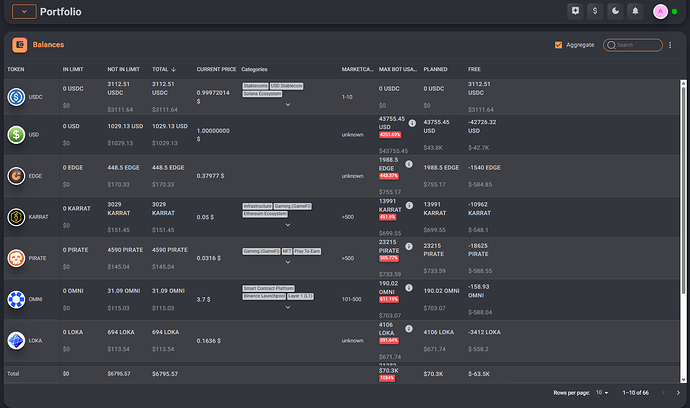
Task: Expand the OMNI categories chevron
Action: (287, 308)
